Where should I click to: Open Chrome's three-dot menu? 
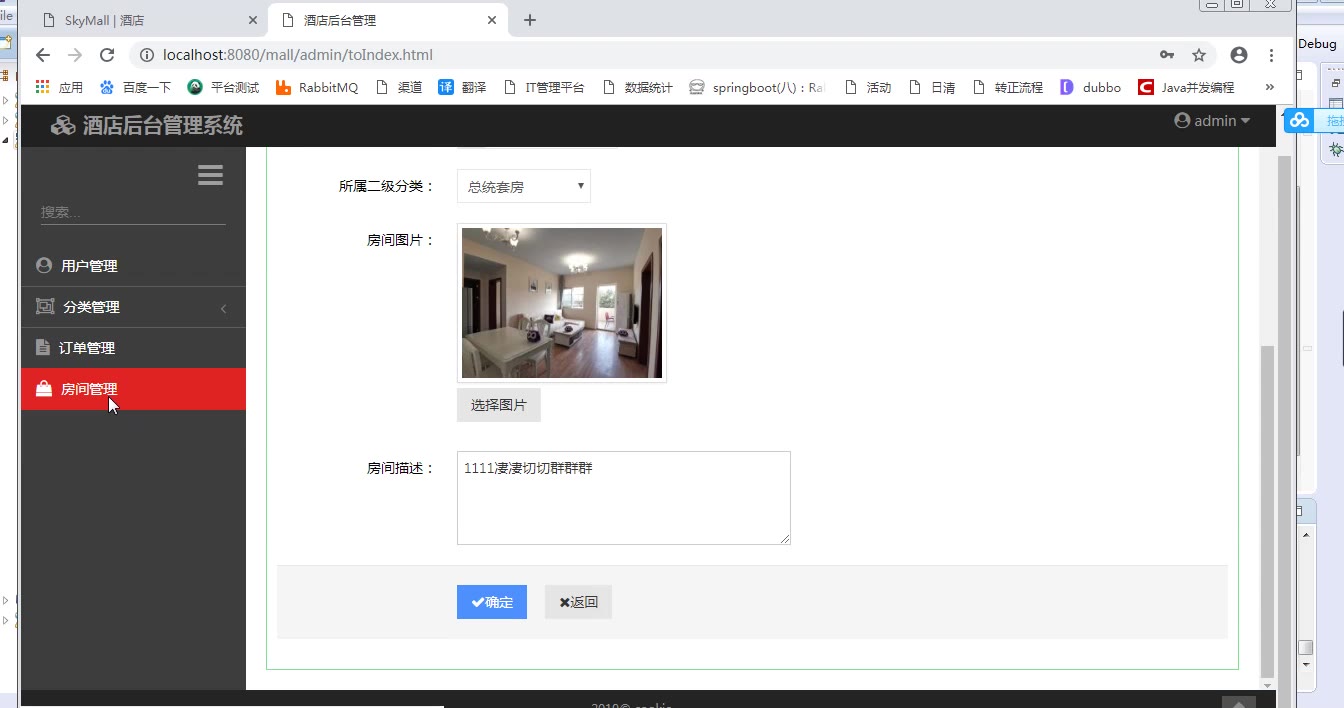[x=1271, y=55]
